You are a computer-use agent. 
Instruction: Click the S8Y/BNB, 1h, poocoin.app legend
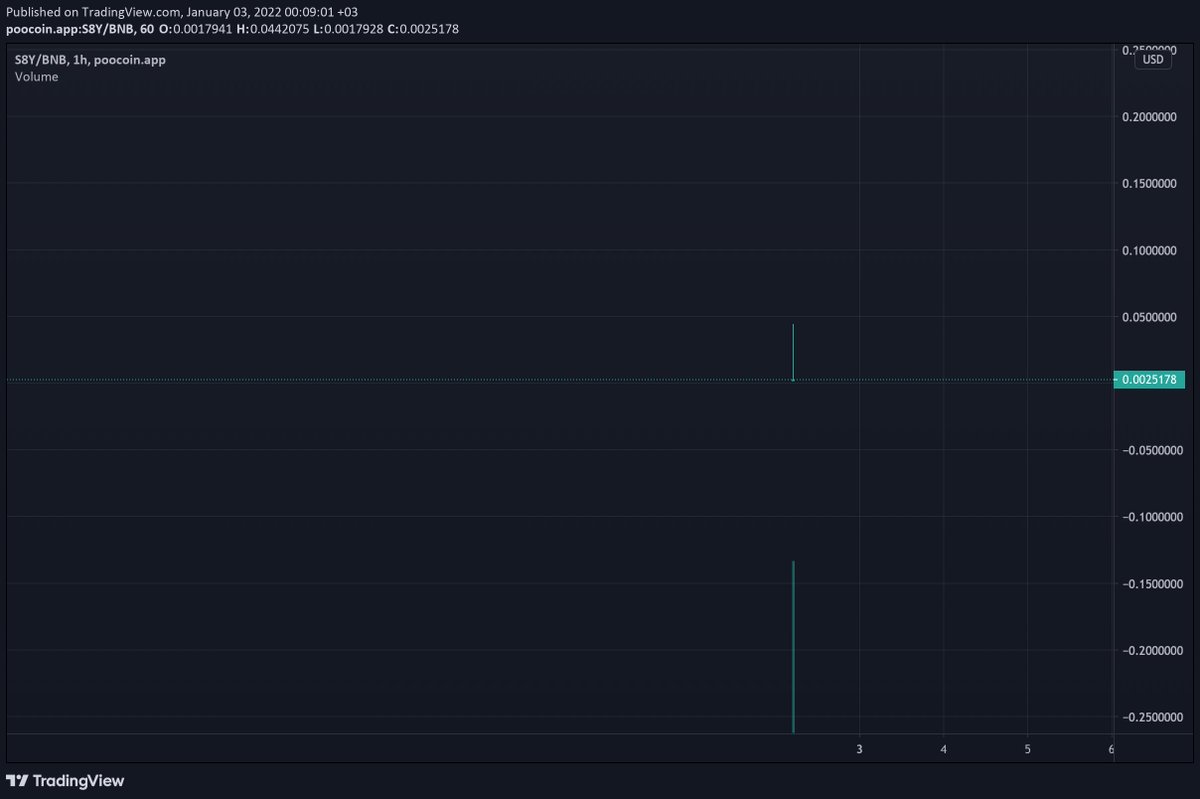(90, 60)
